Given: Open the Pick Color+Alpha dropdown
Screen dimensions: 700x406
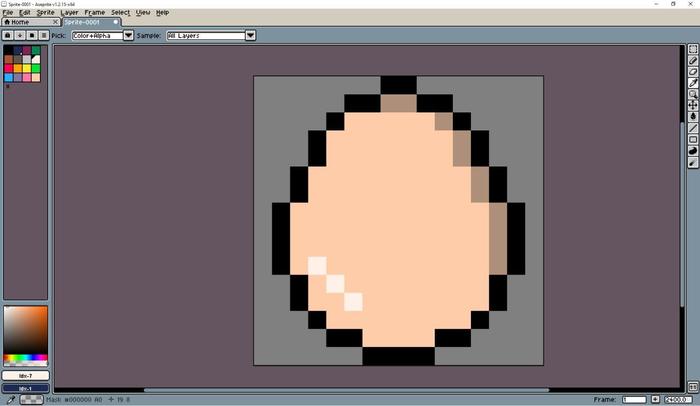Looking at the screenshot, I should pyautogui.click(x=128, y=35).
